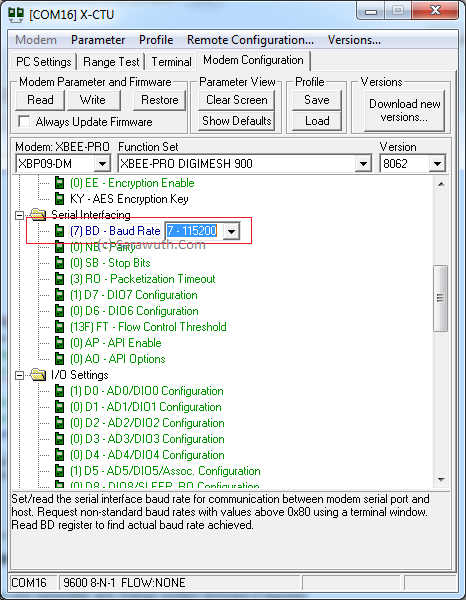Click the Restore button

pos(160,100)
